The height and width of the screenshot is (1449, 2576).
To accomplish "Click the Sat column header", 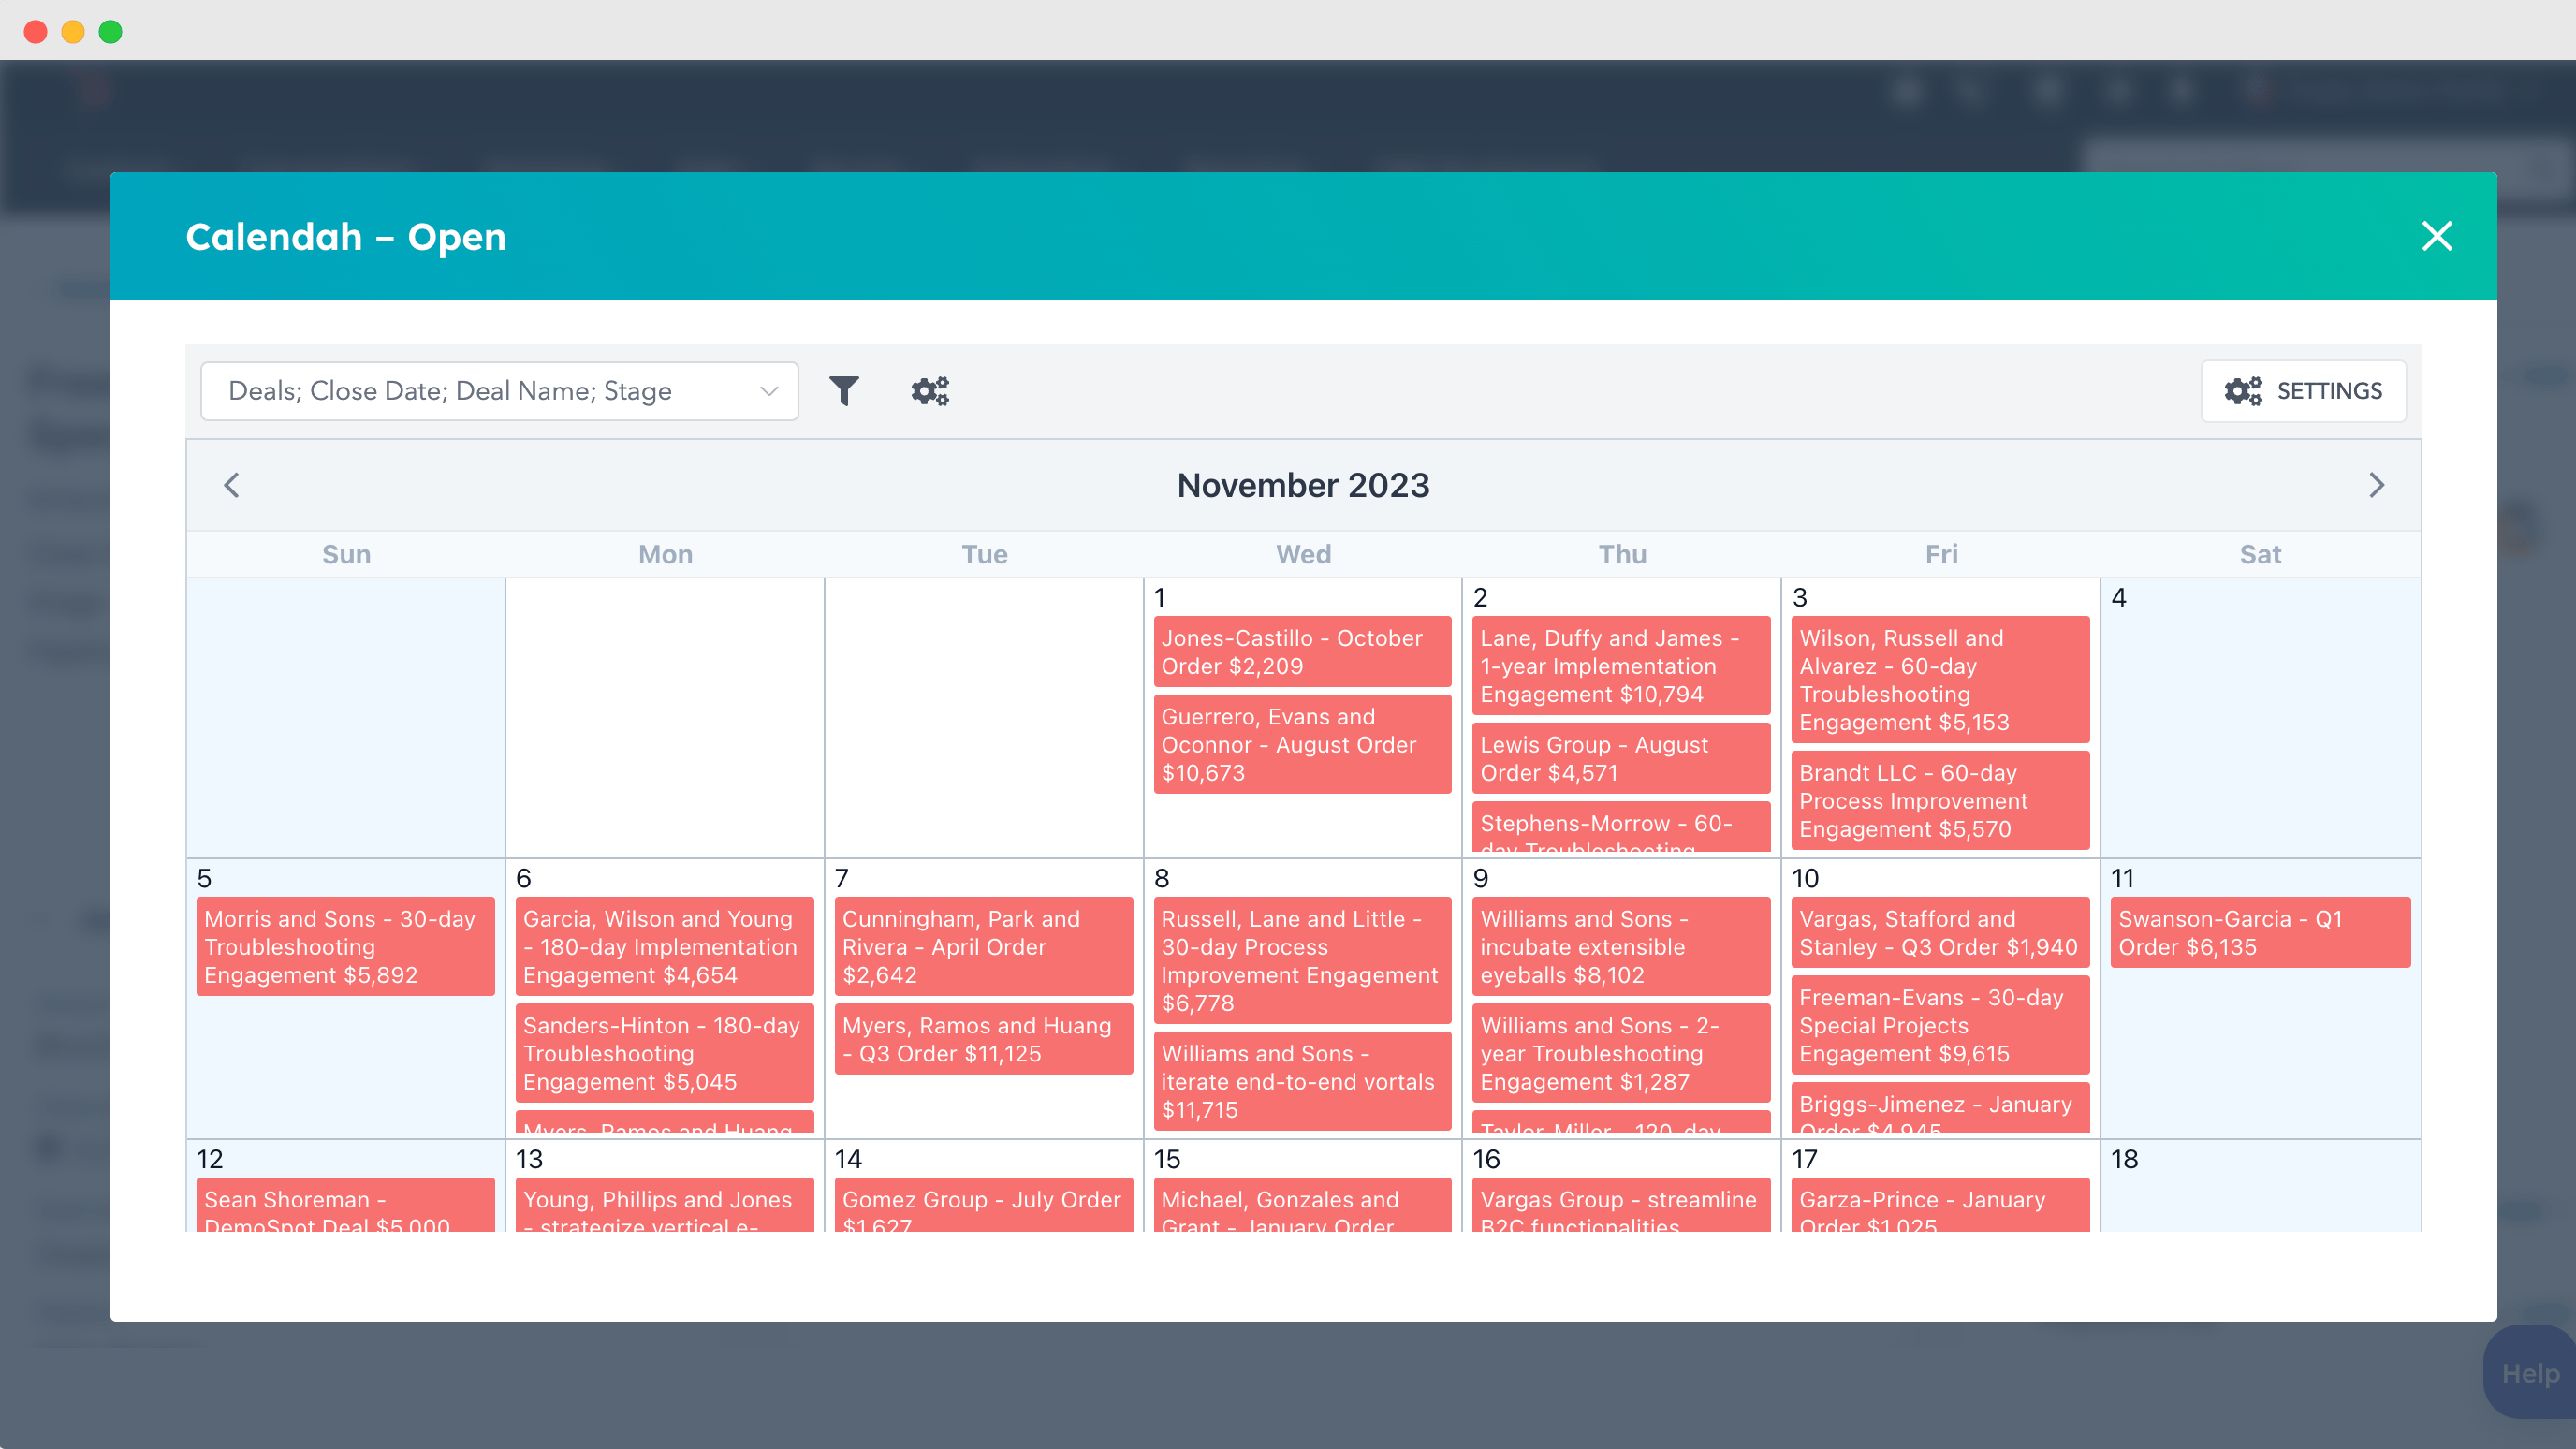I will (x=2260, y=554).
